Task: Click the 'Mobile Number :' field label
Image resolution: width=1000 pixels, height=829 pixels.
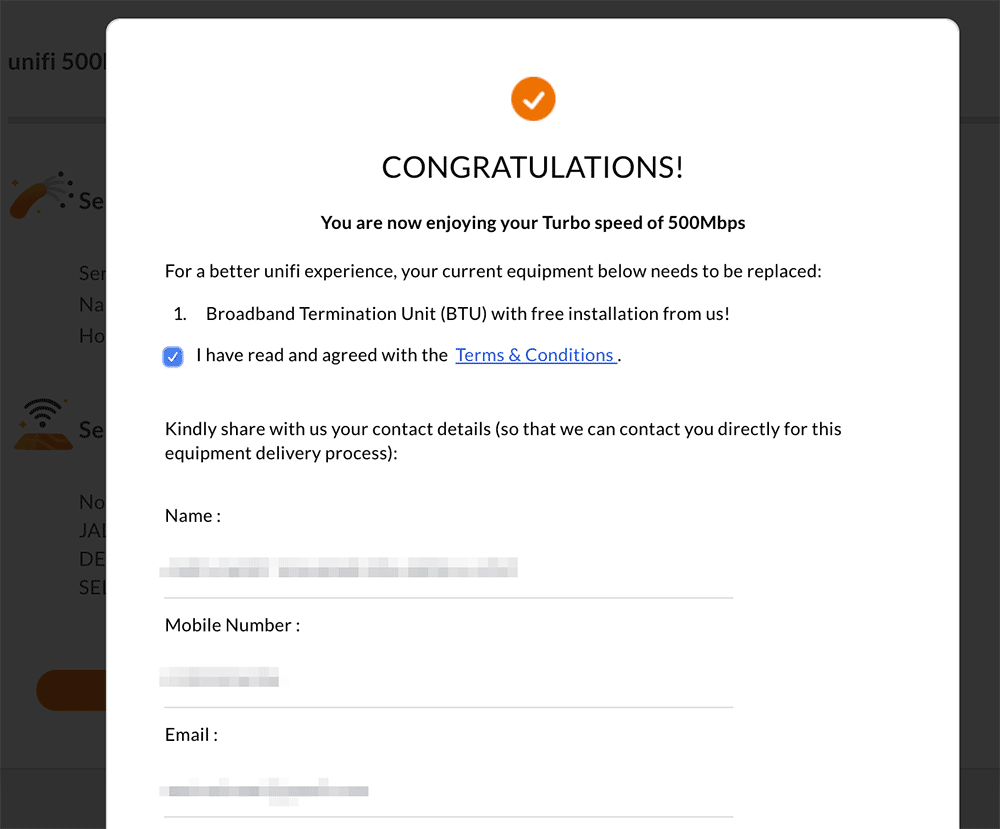Action: click(232, 626)
